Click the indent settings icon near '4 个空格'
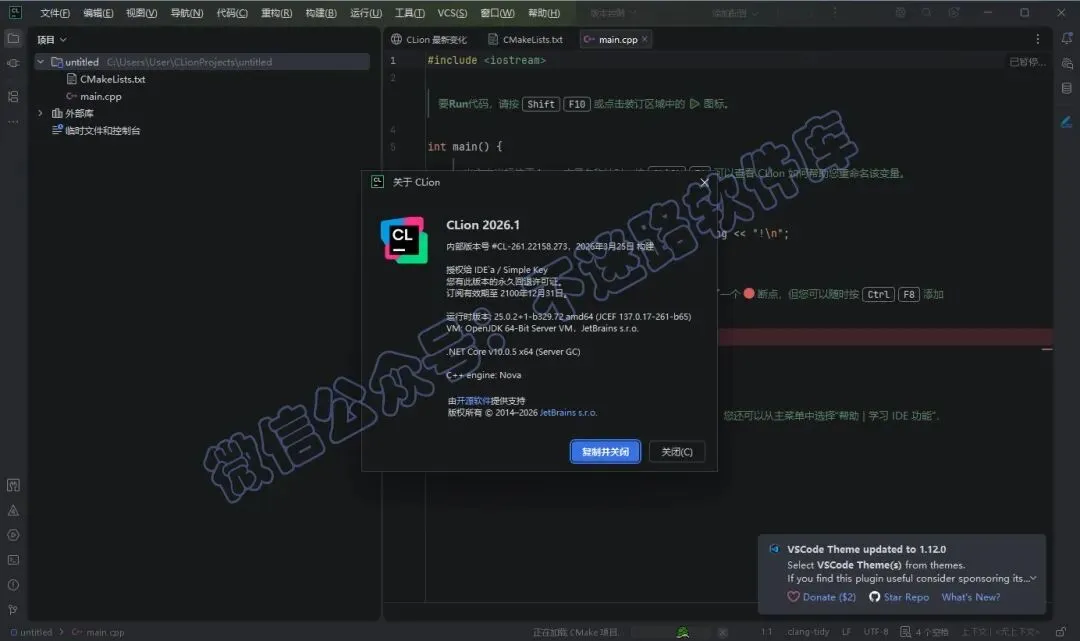Viewport: 1080px width, 641px height. tap(905, 632)
